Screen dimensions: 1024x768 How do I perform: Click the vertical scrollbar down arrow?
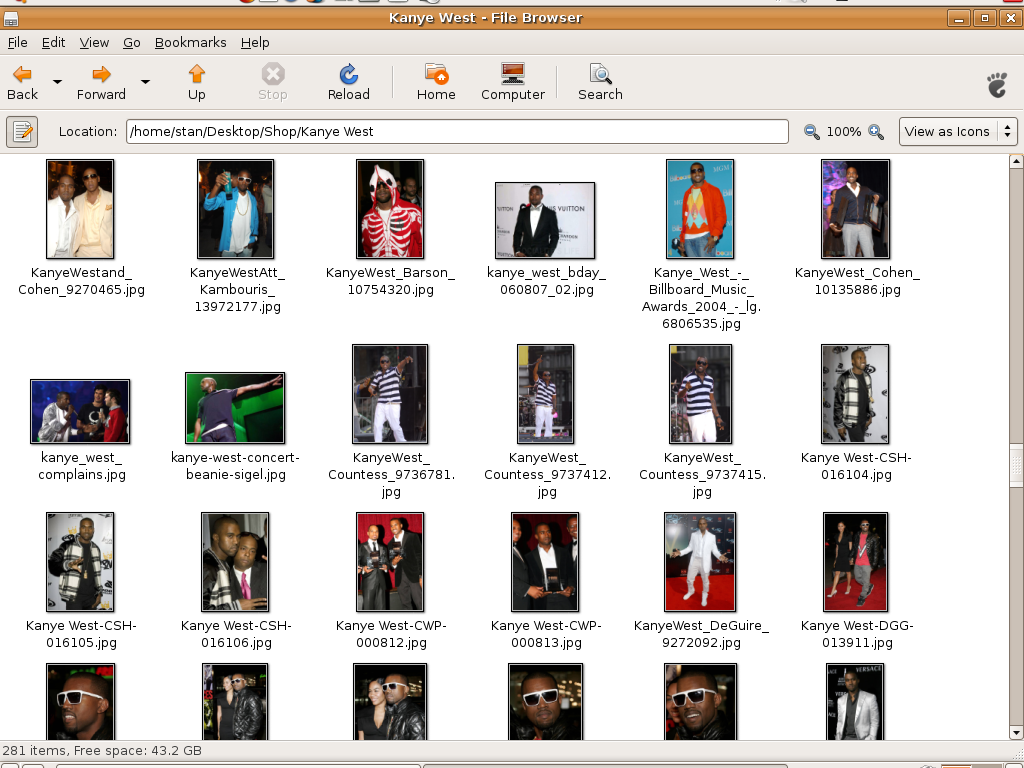(1016, 733)
